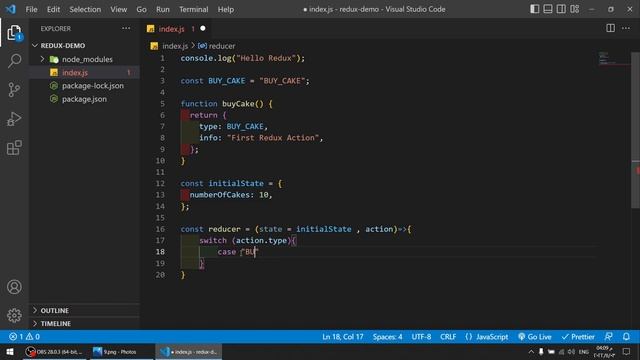This screenshot has width=640, height=360.
Task: Switch to OBS in taskbar
Action: click(x=54, y=351)
